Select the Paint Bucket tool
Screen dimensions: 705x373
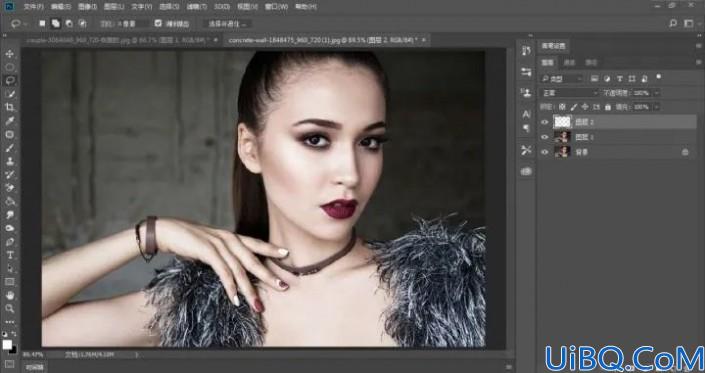tap(9, 201)
